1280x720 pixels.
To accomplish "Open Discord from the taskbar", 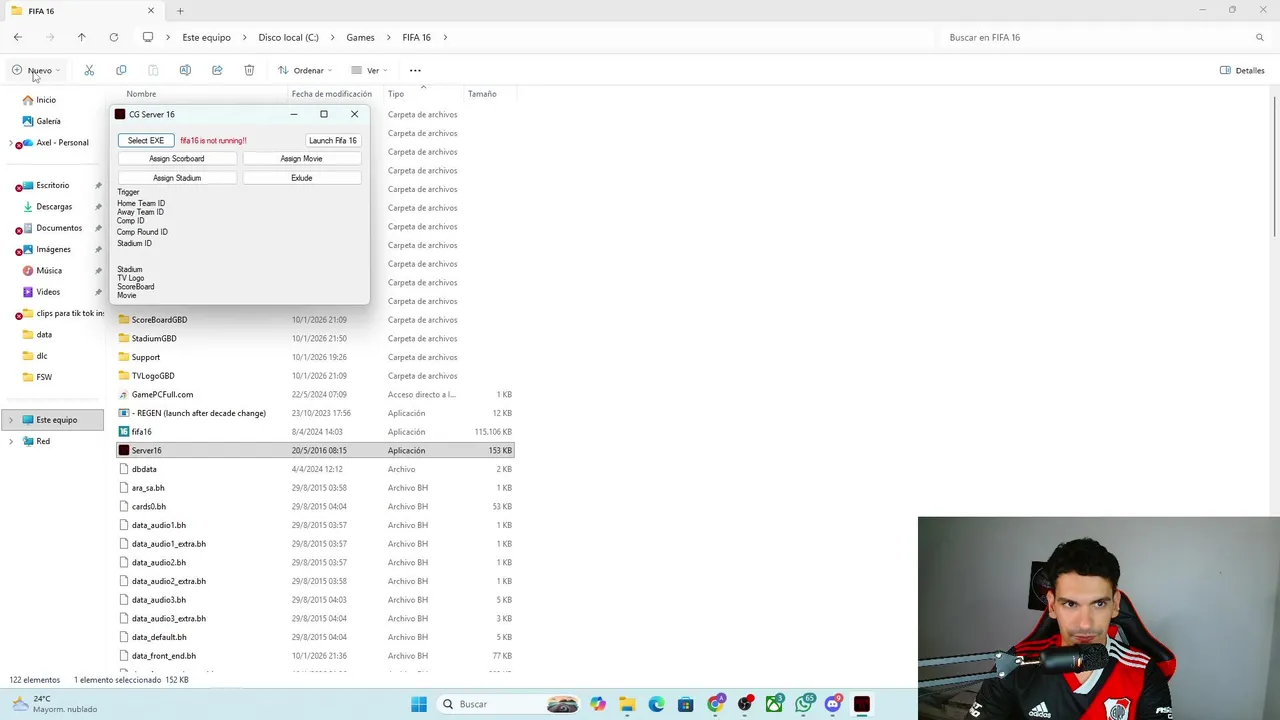I will click(x=833, y=704).
